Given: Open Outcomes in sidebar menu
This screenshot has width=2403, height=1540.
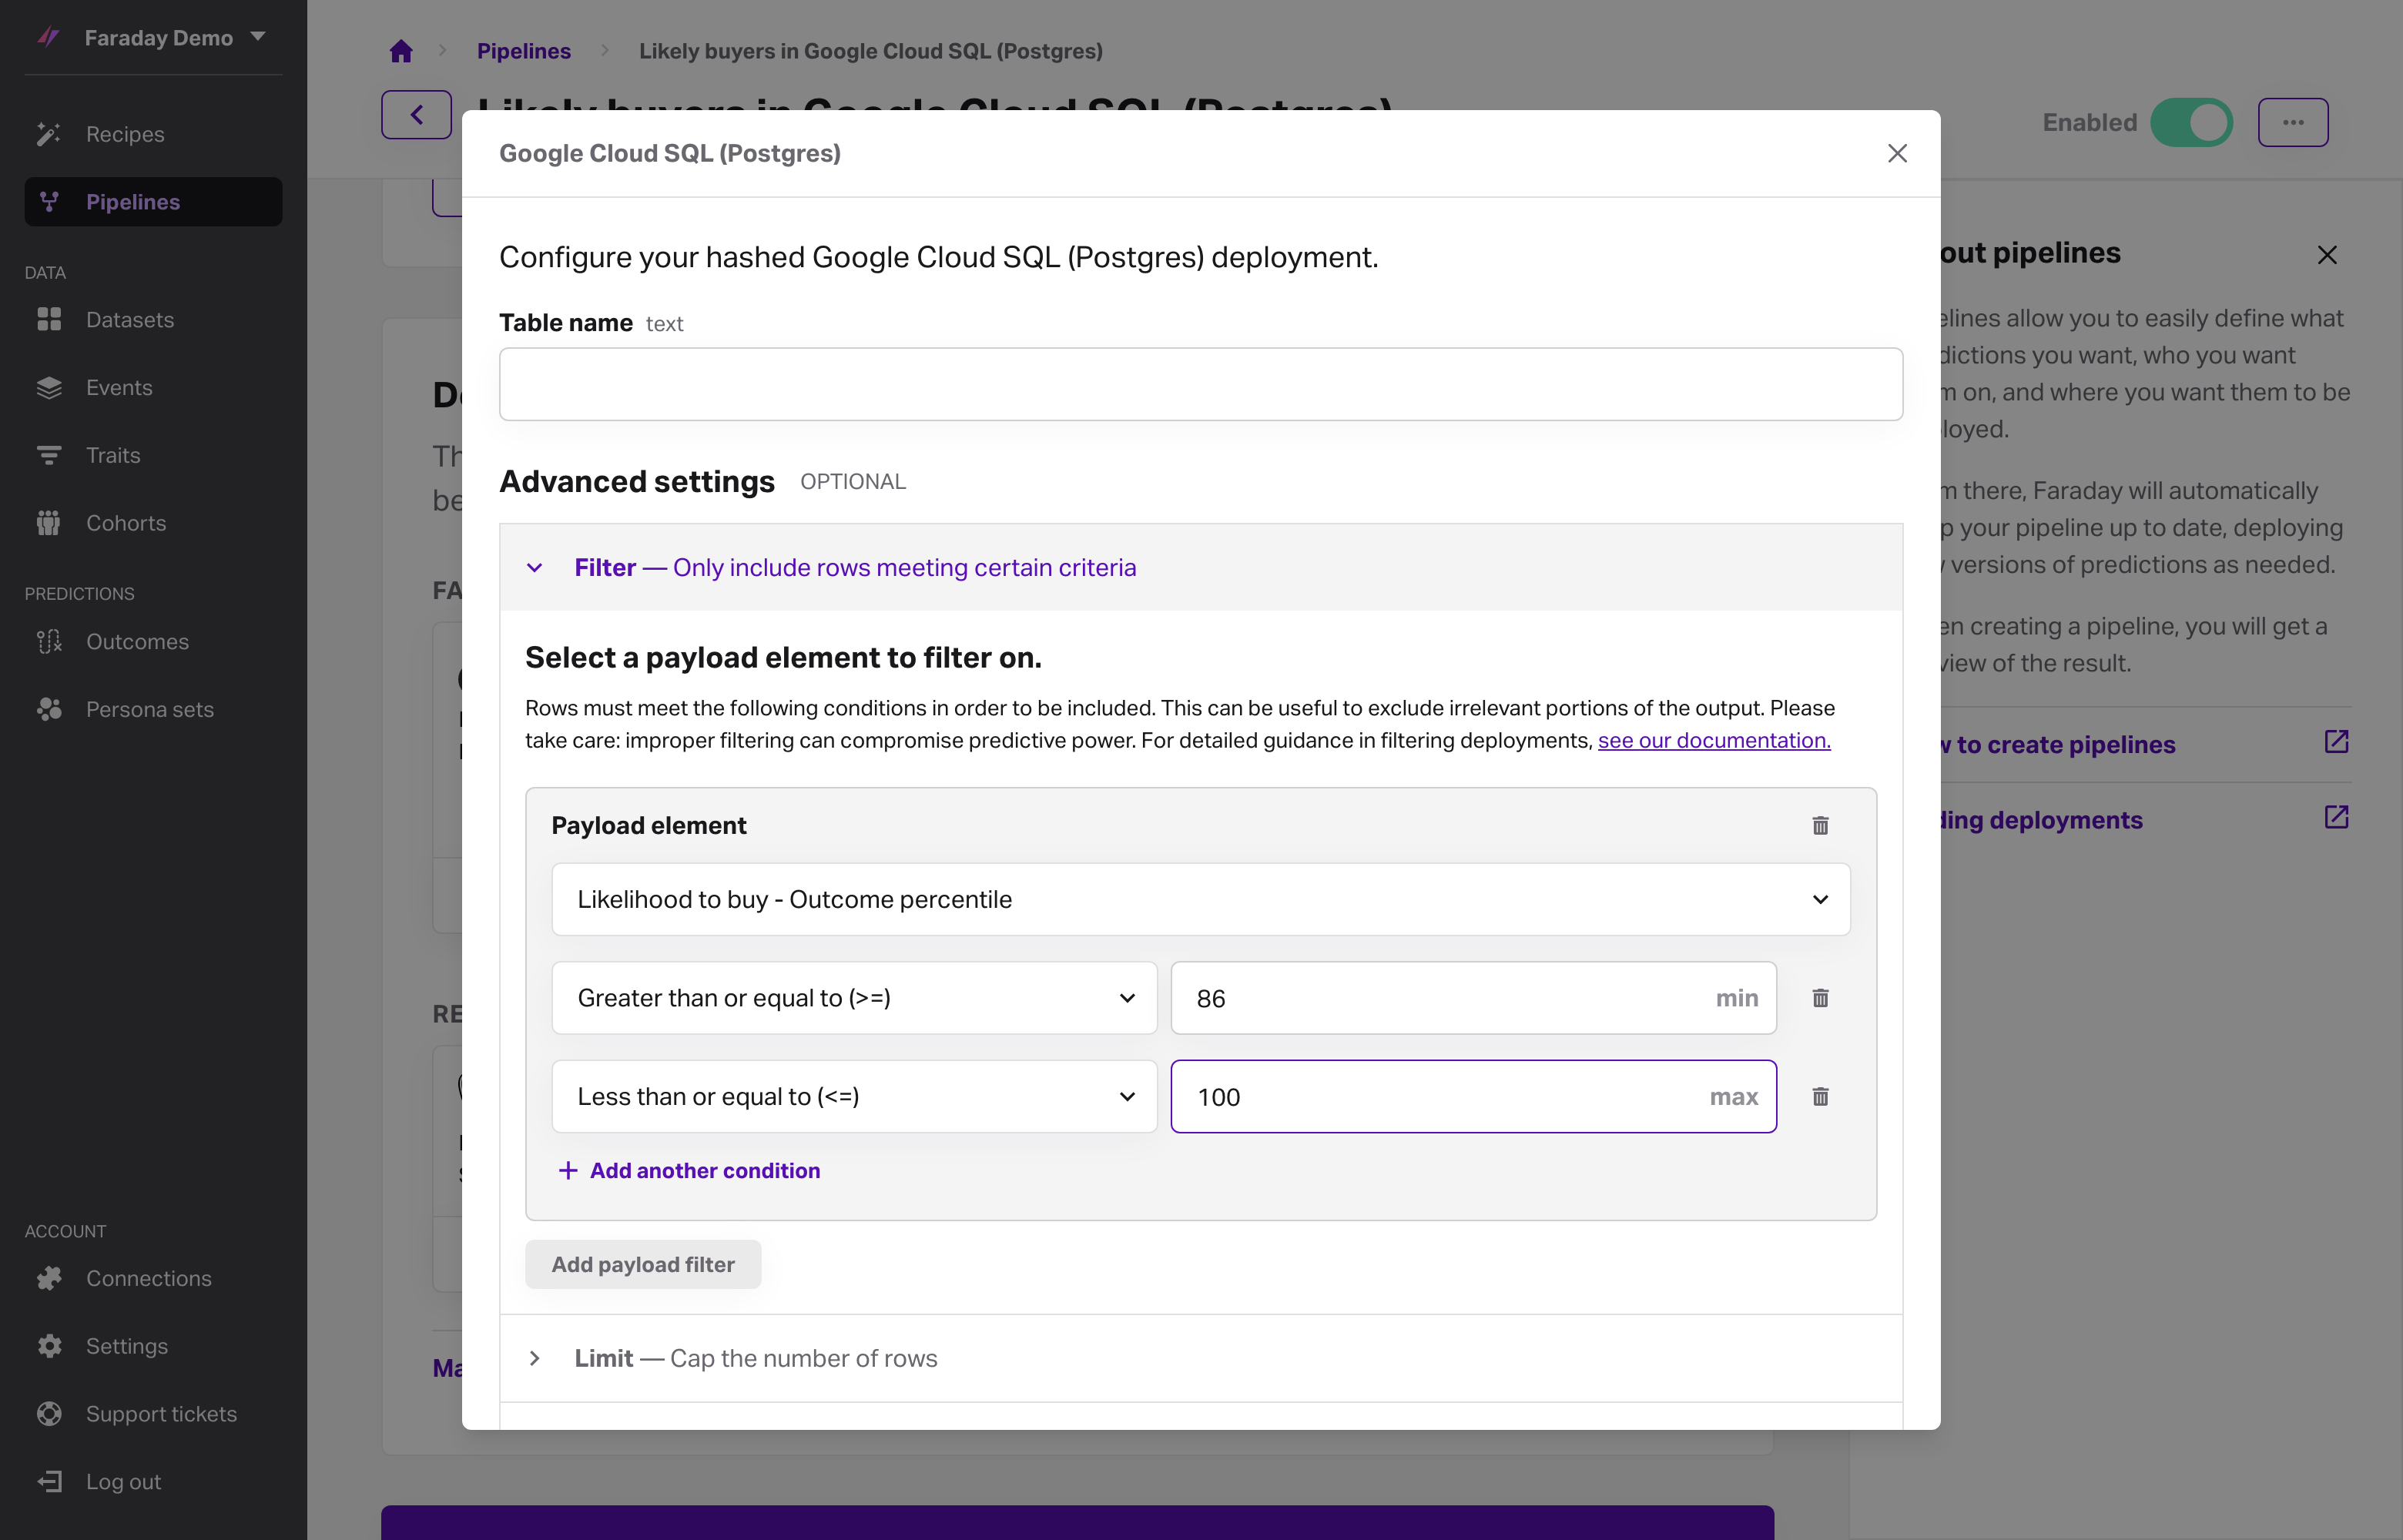Looking at the screenshot, I should (x=137, y=641).
